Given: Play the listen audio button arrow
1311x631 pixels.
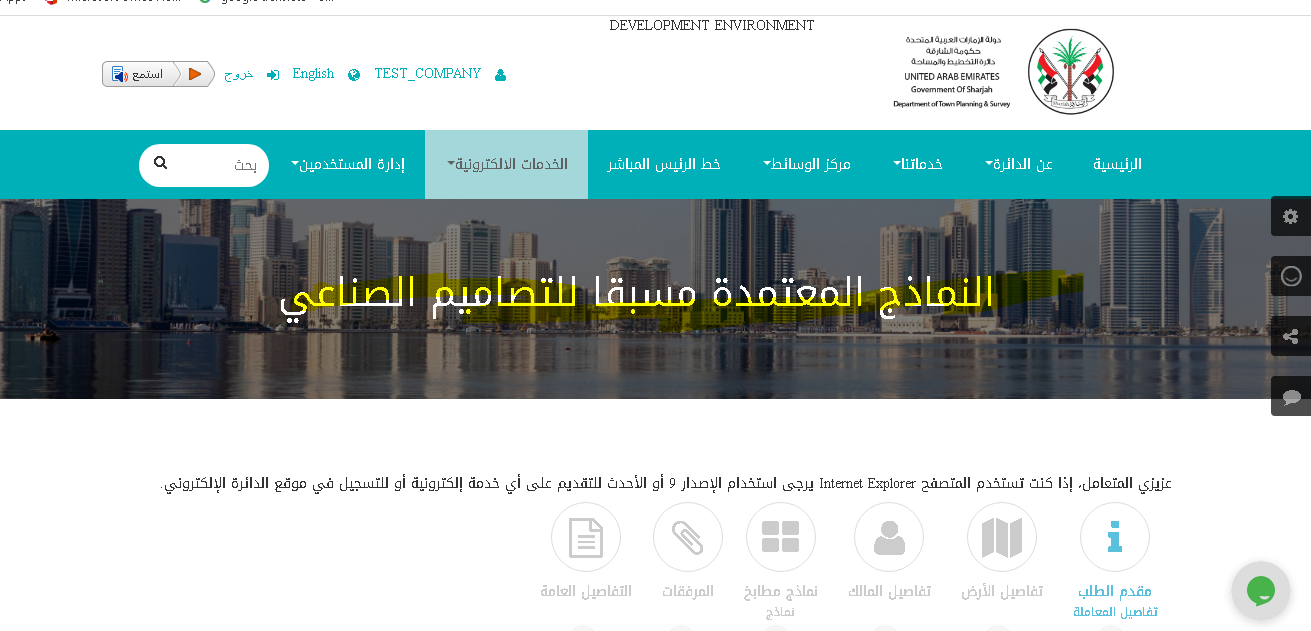Looking at the screenshot, I should coord(195,74).
